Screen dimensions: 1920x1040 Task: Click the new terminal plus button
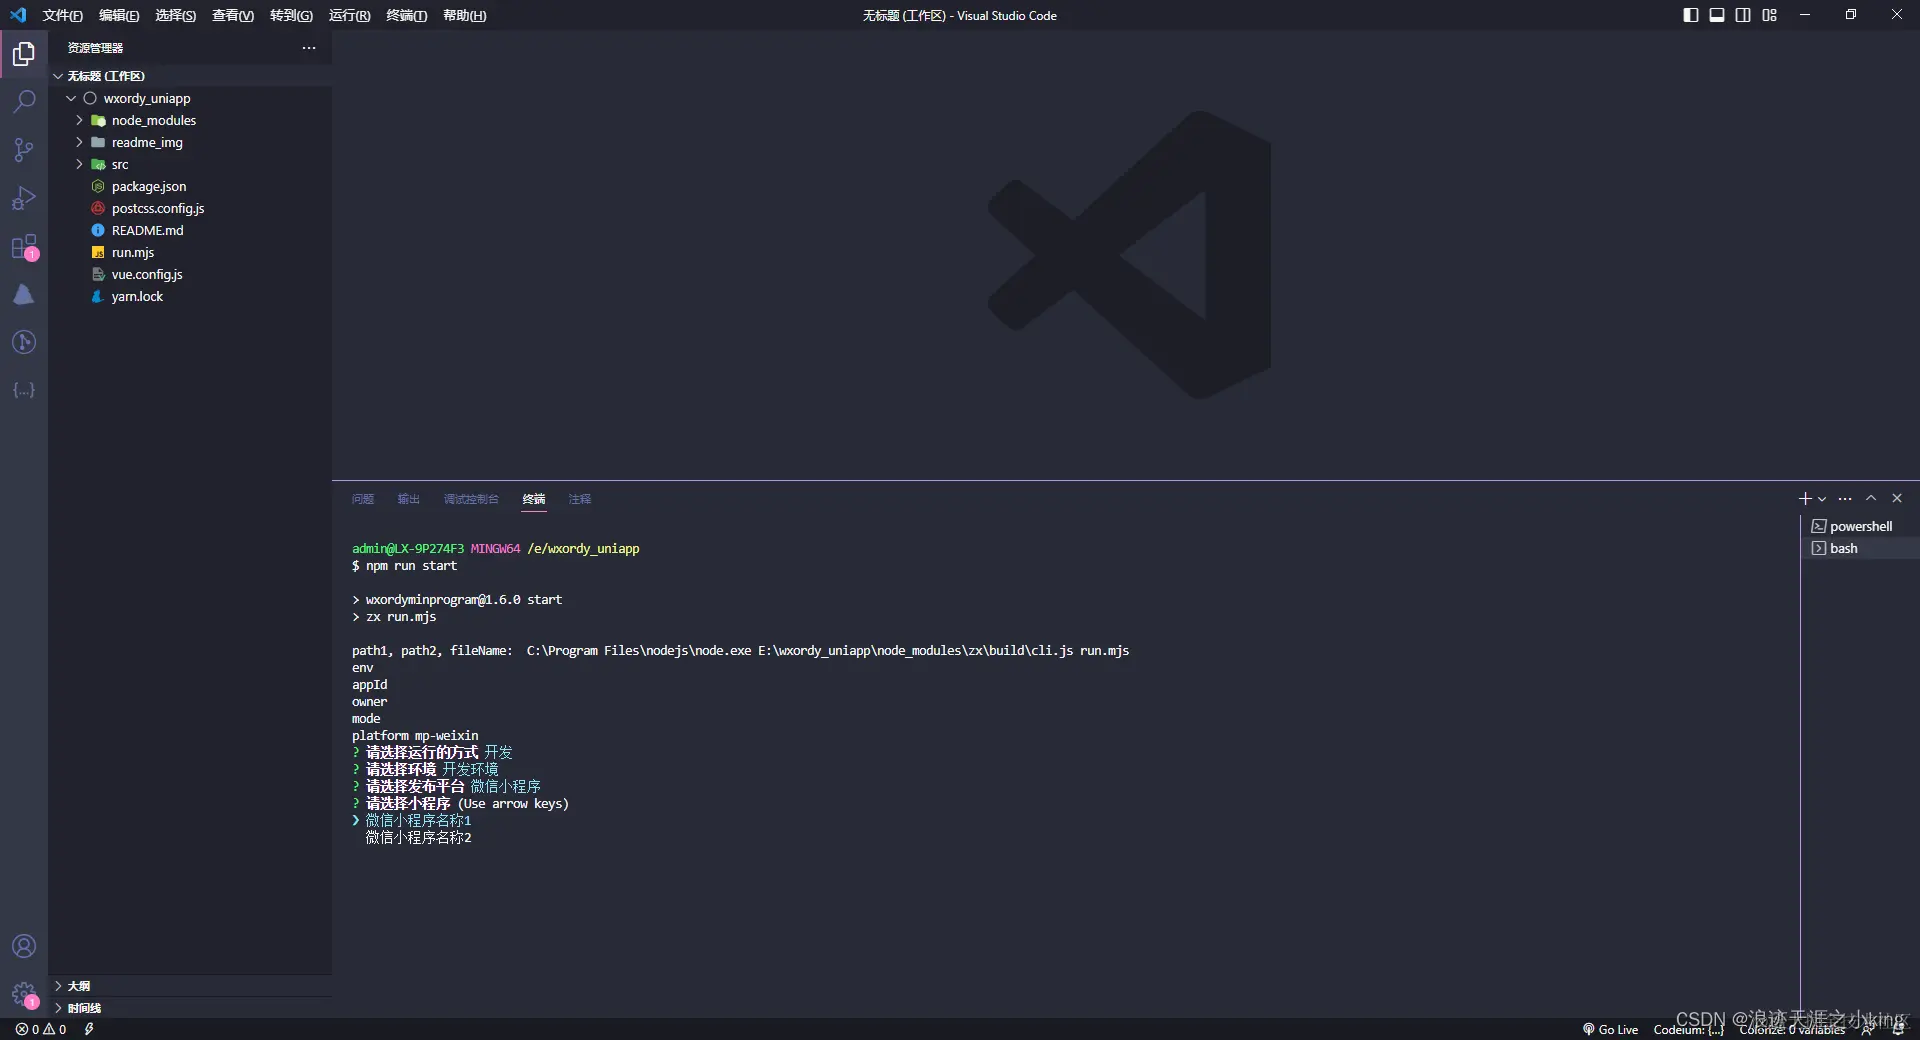(x=1804, y=498)
